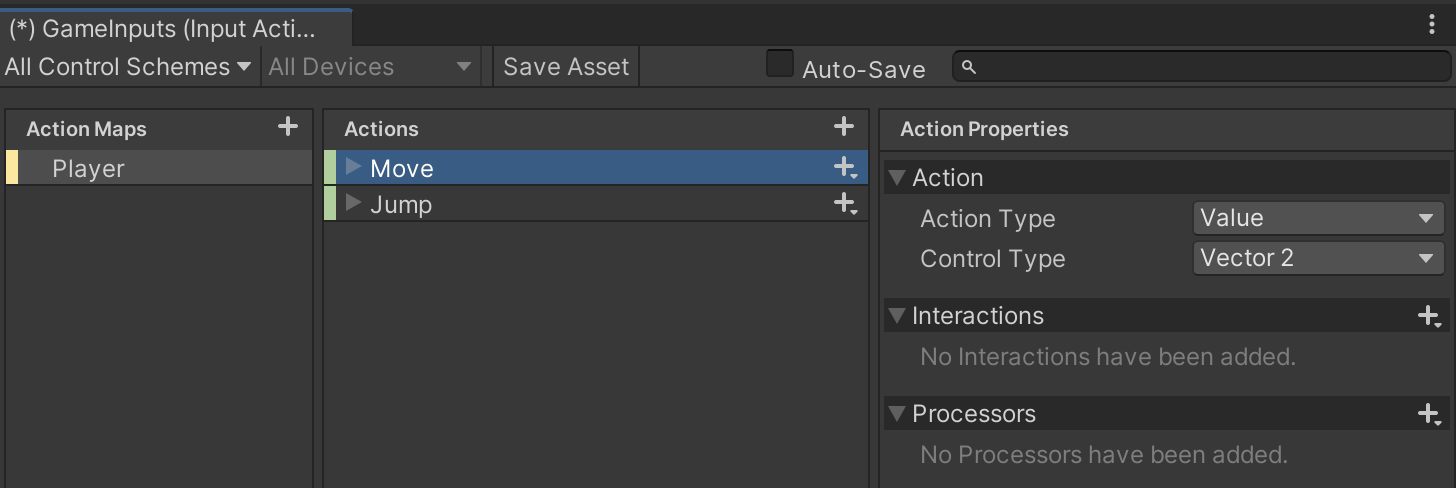Enable the Auto-Save checkbox
1456x488 pixels.
(x=780, y=64)
